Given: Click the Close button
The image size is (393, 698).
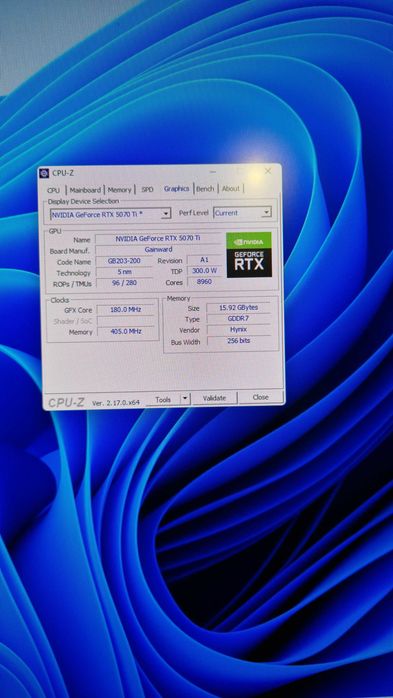Looking at the screenshot, I should click(x=260, y=397).
